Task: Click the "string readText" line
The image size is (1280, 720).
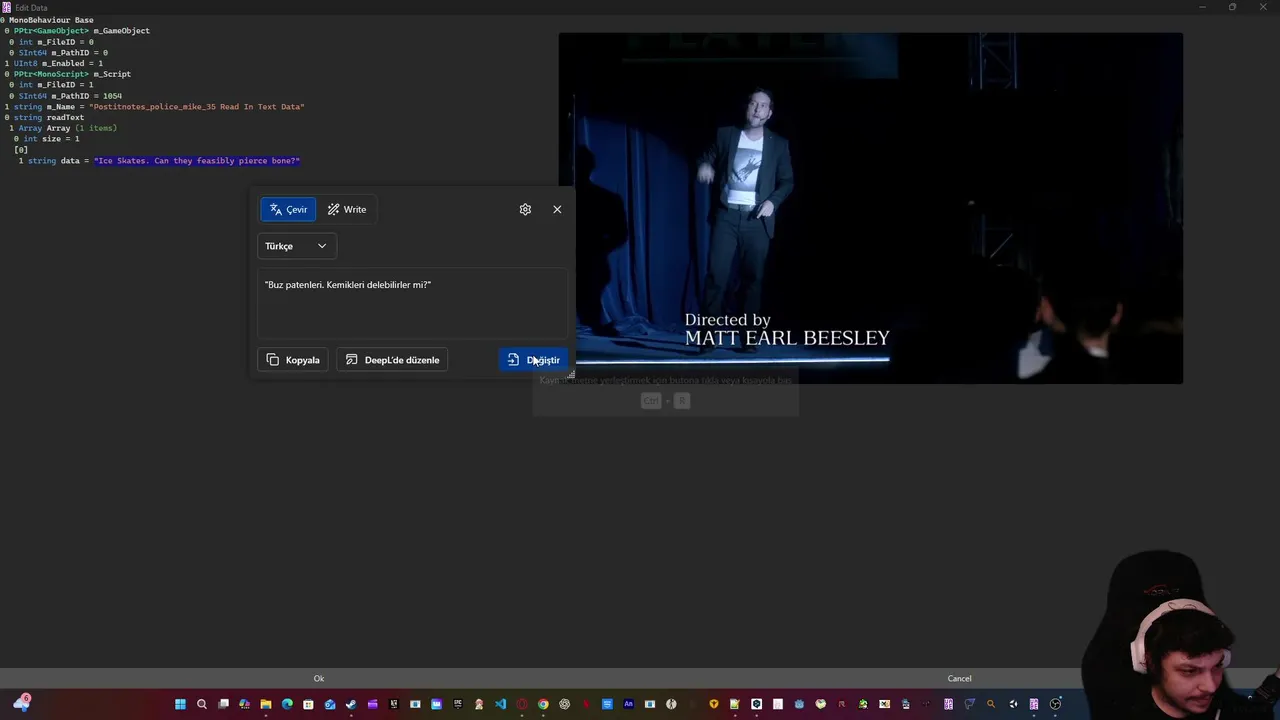Action: pyautogui.click(x=45, y=118)
